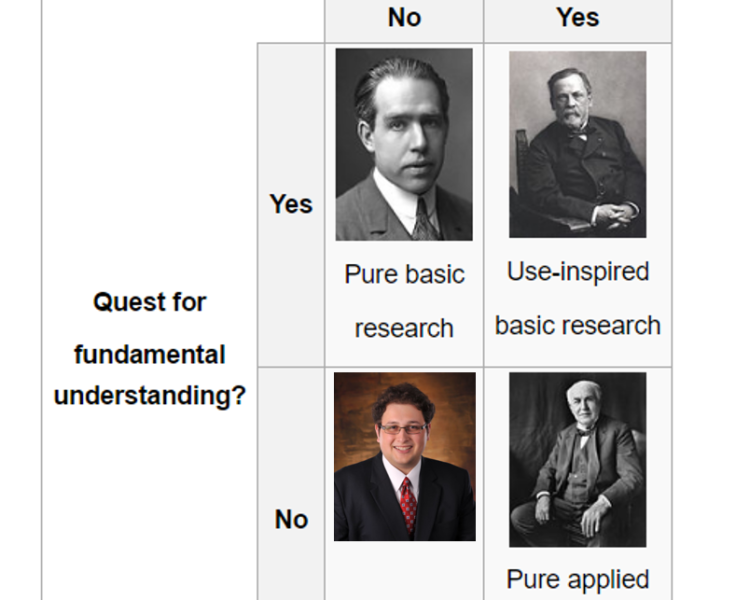Select the 'Yes' row header cell
This screenshot has height=600, width=750.
[291, 204]
